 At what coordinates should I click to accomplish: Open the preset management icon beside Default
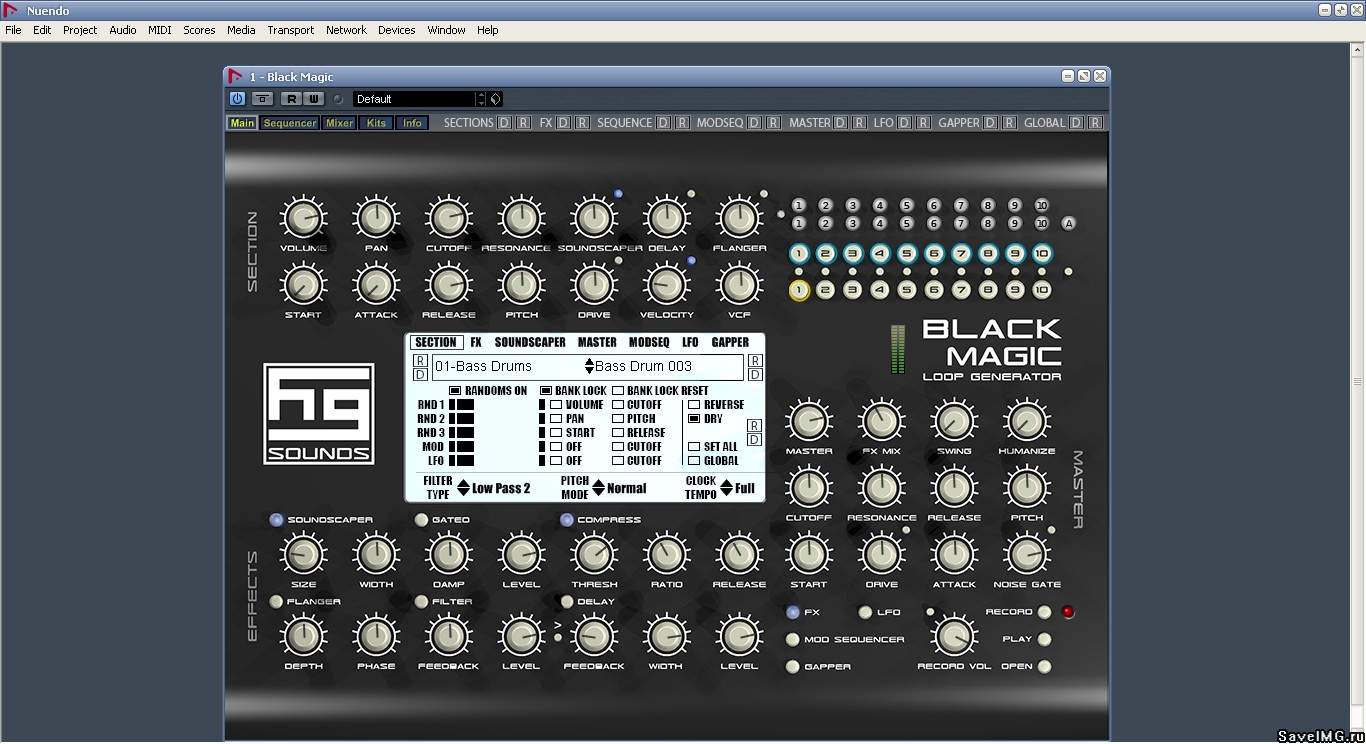click(x=496, y=99)
